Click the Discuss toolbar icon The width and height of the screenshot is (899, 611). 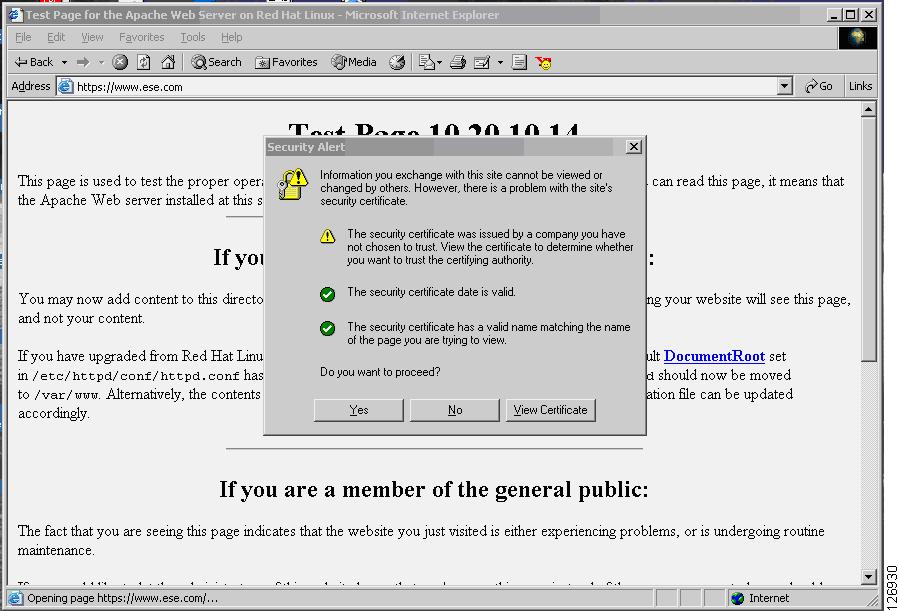tap(519, 62)
